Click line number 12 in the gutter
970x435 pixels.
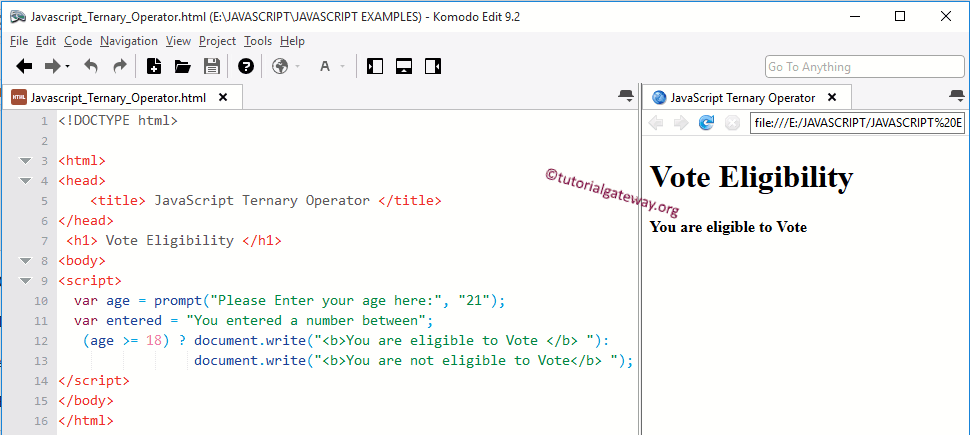pos(41,341)
